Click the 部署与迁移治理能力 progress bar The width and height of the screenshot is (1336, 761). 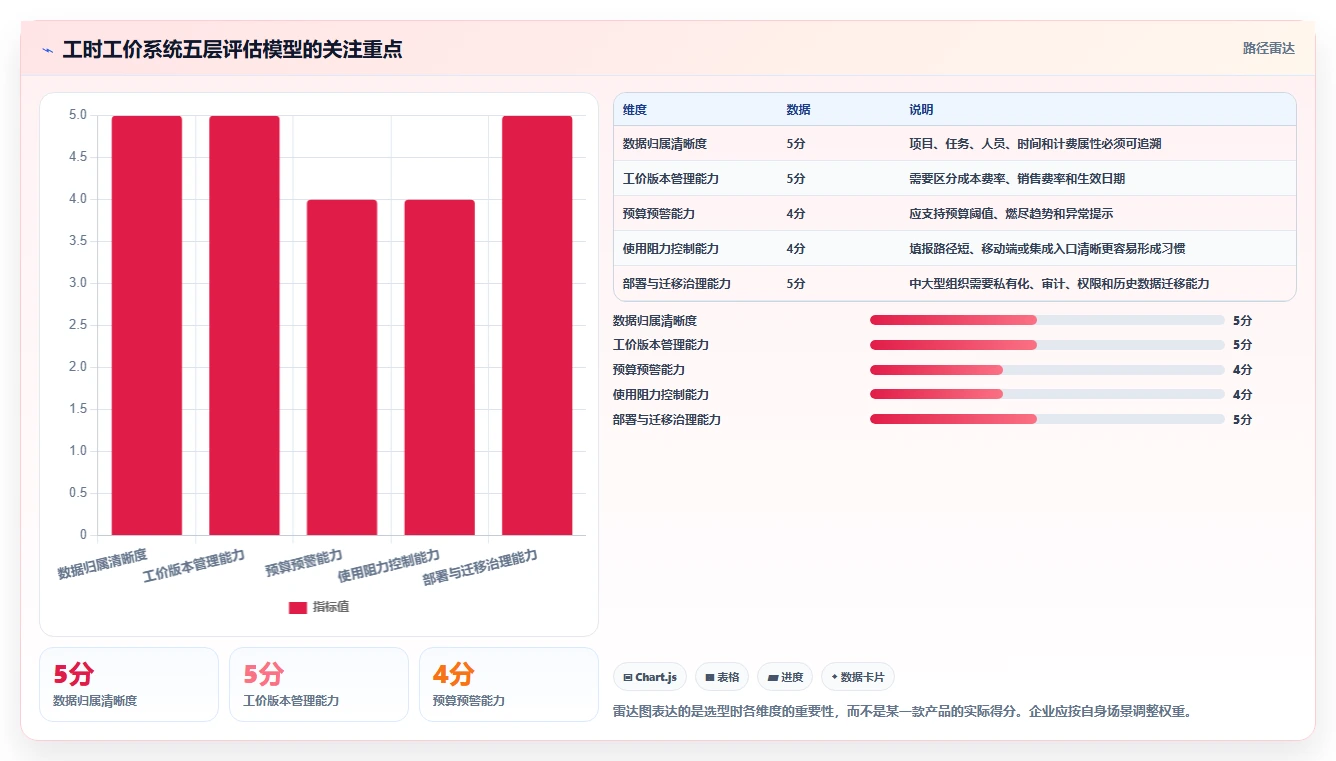click(1047, 420)
